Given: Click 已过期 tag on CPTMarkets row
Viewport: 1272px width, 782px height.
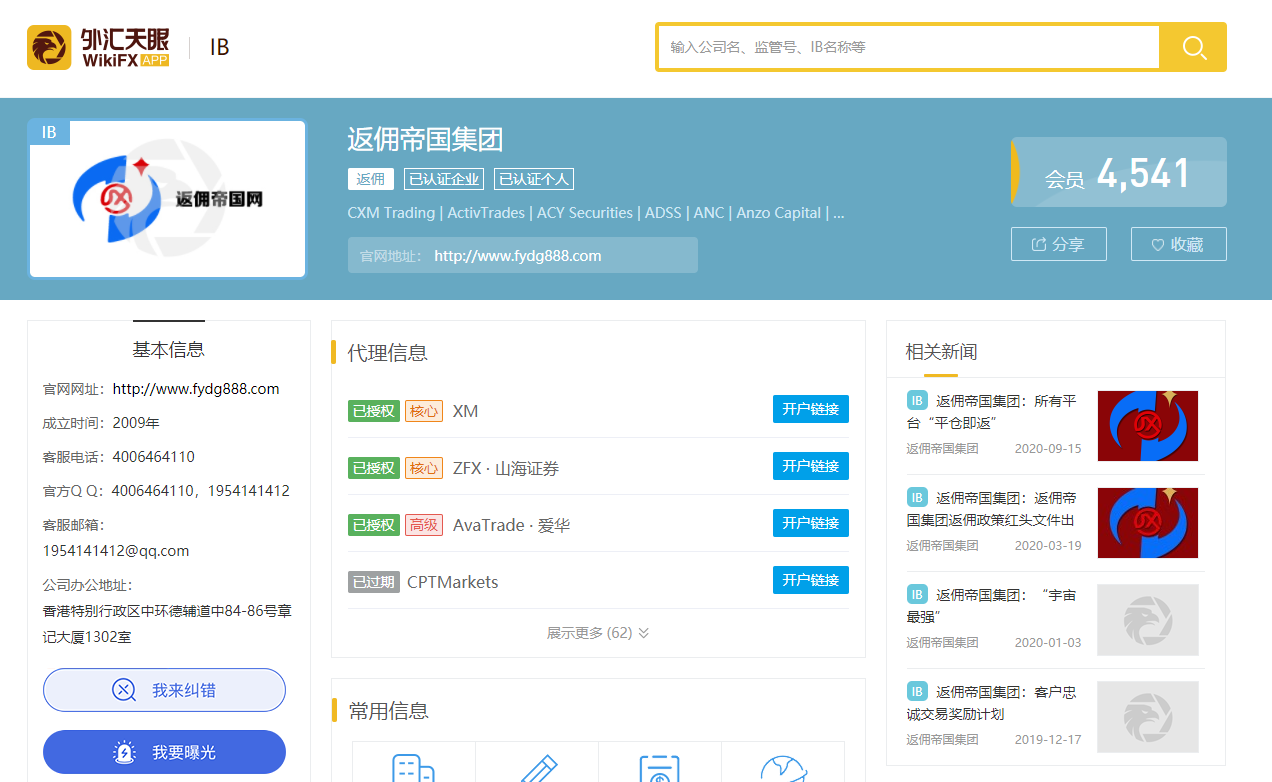Looking at the screenshot, I should click(373, 582).
